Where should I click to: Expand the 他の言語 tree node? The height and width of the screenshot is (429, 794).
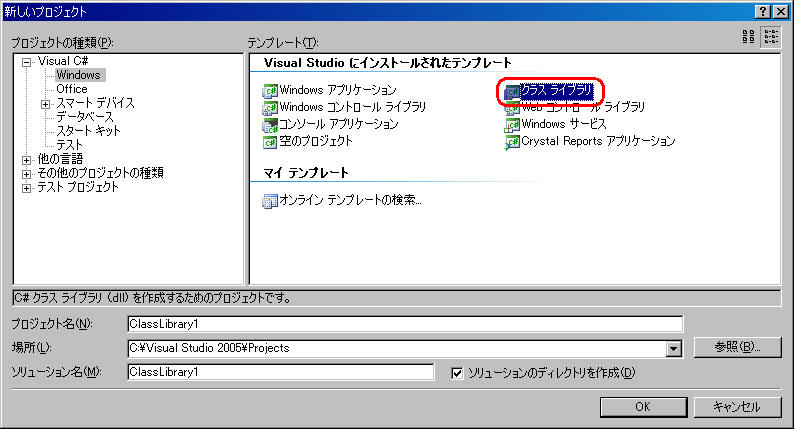tap(27, 159)
